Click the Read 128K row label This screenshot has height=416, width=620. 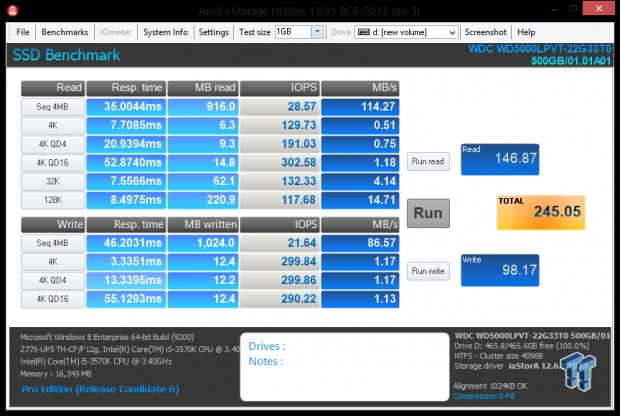click(53, 200)
